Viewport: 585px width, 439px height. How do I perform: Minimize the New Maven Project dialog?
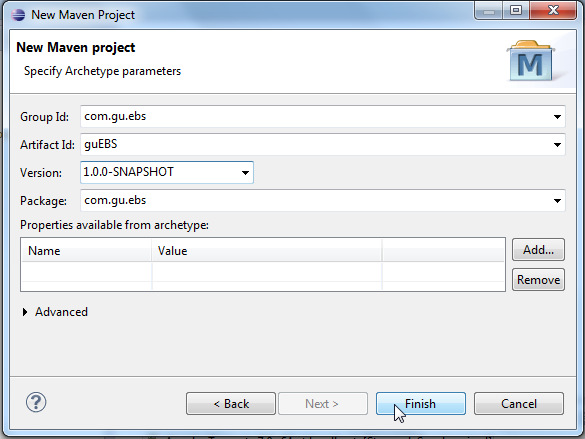click(489, 11)
